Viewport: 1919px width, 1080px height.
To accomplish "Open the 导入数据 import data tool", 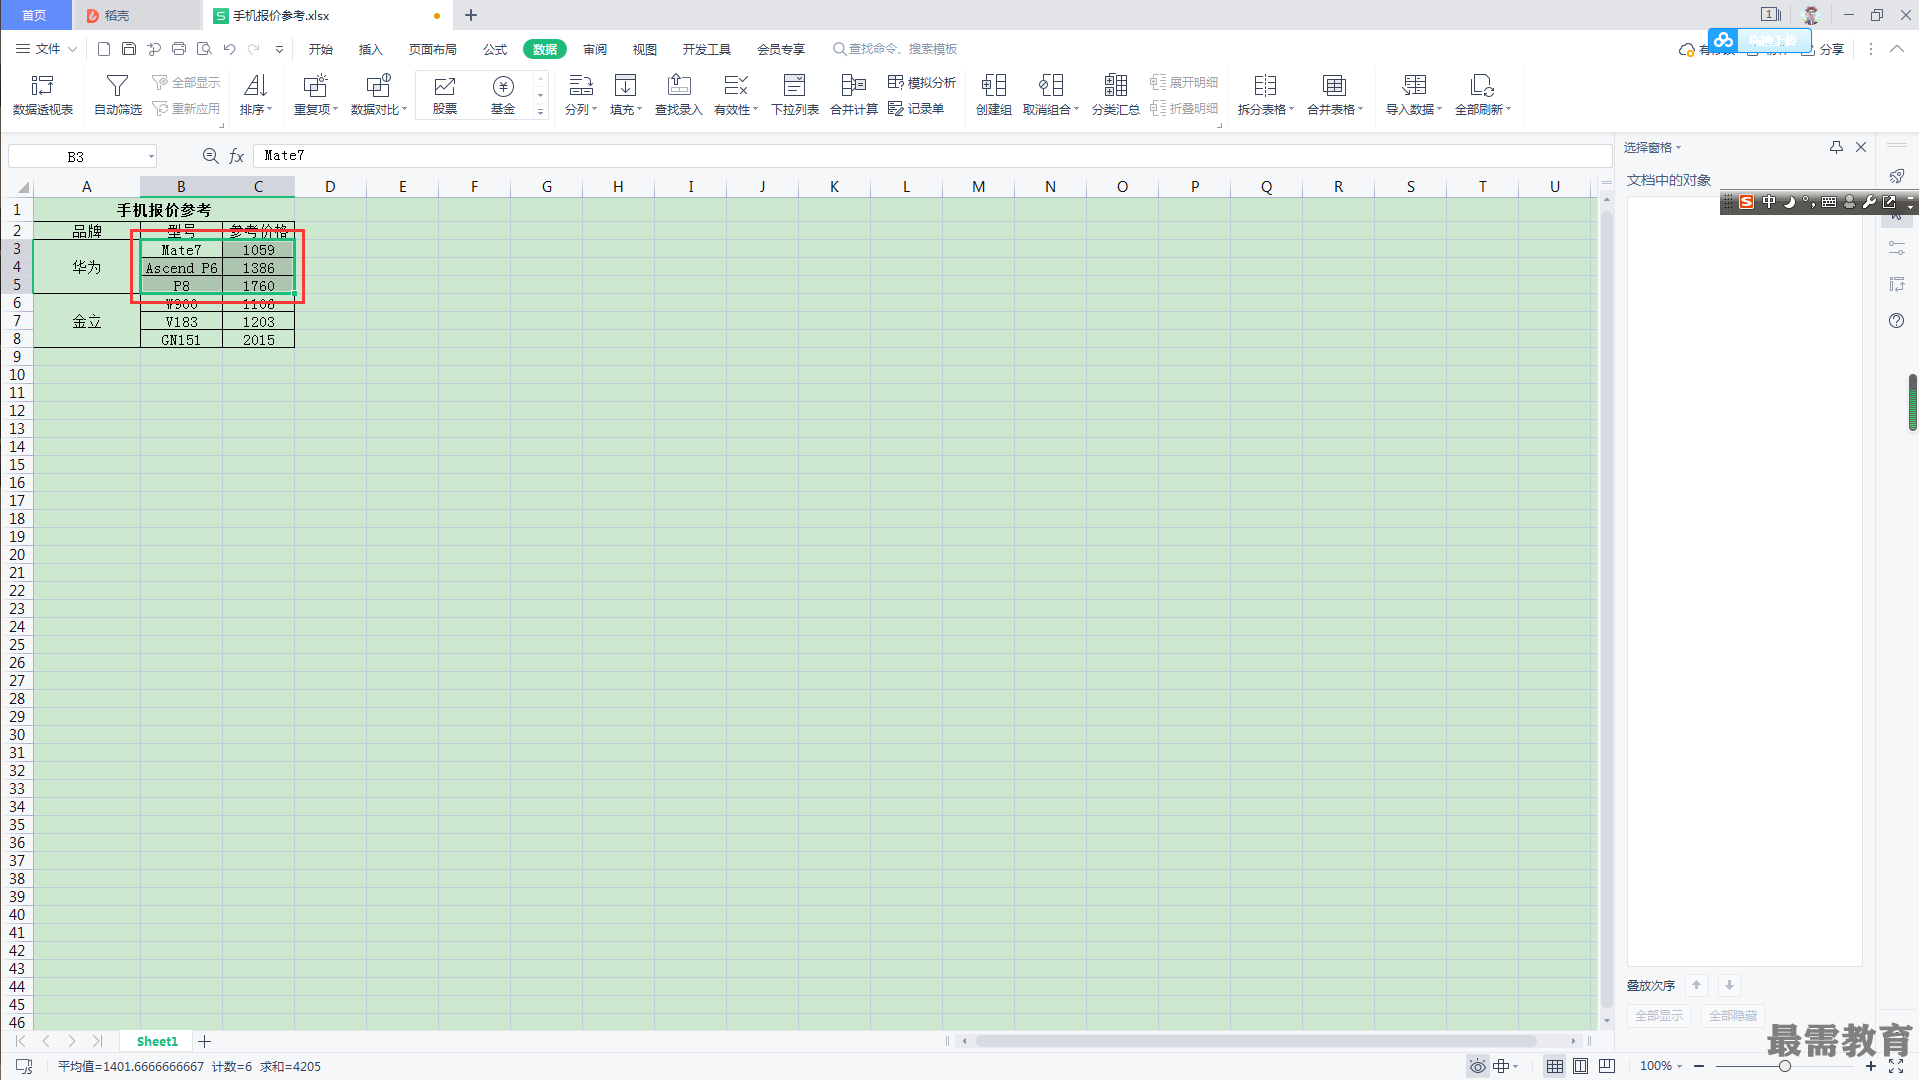I will point(1414,95).
